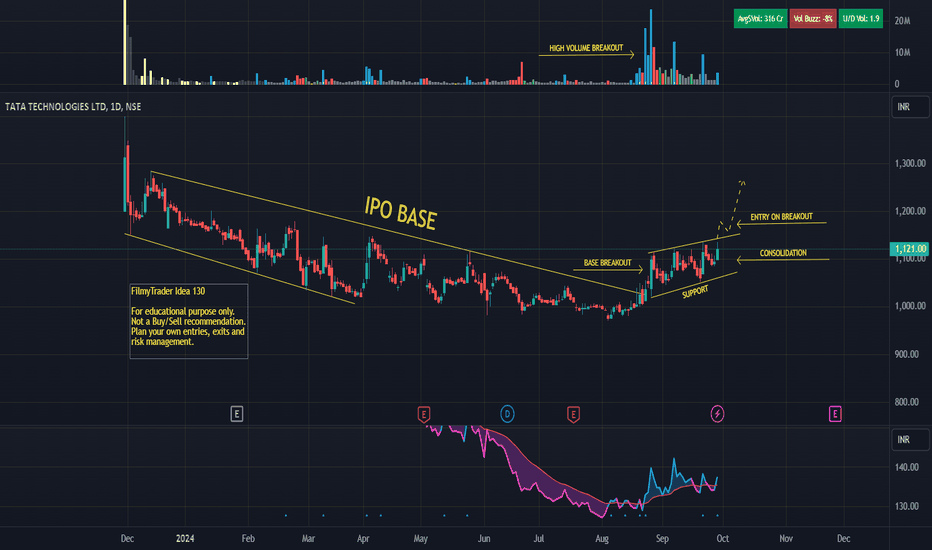932x550 pixels.
Task: Open the pink E upcoming earnings marker
Action: [835, 414]
